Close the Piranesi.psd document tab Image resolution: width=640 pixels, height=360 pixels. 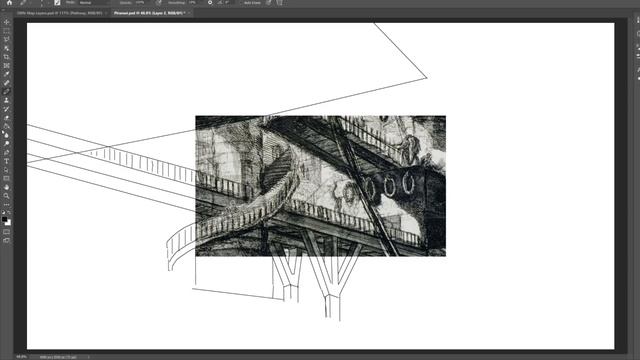tap(189, 13)
